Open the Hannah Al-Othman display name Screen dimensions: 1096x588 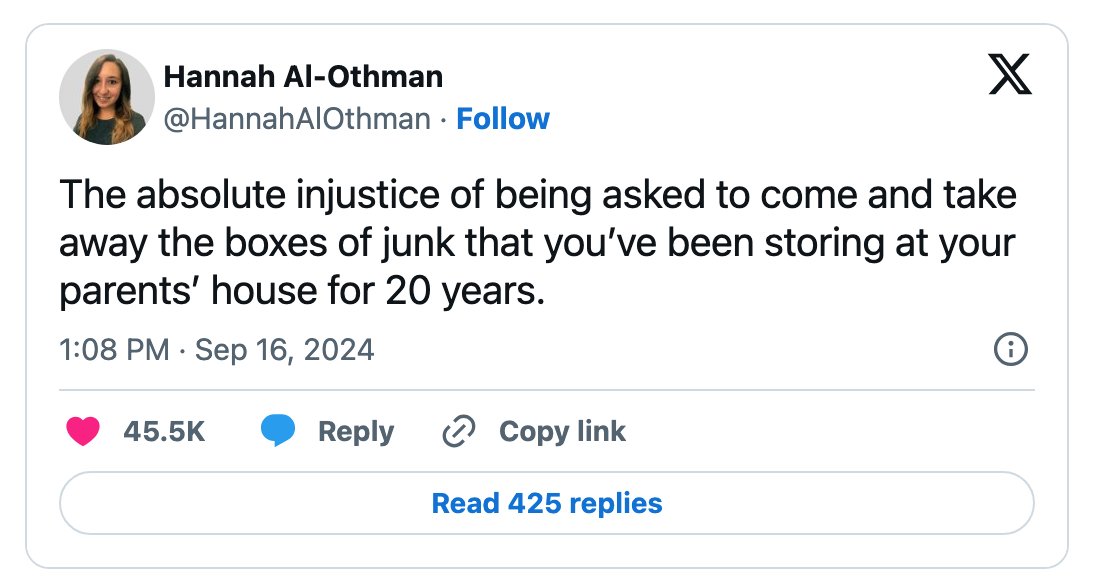coord(303,77)
